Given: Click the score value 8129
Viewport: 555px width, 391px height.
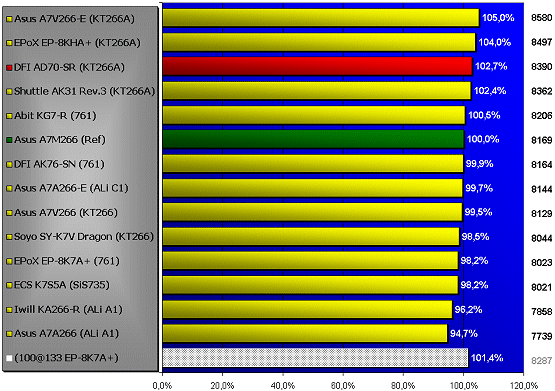Looking at the screenshot, I should [x=542, y=213].
